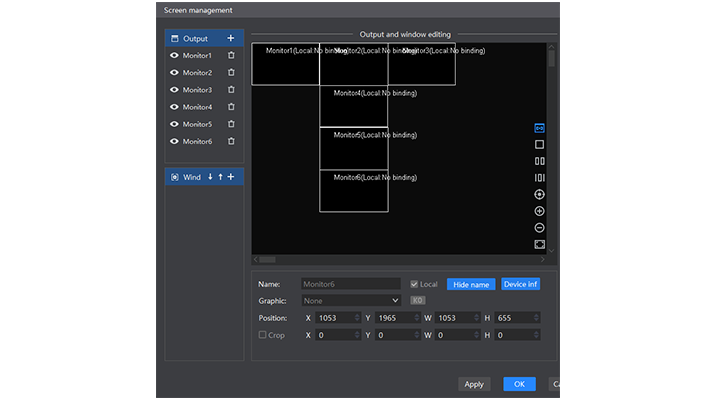Screen dimensions: 715x399
Task: Click the link icon in the editing toolbar
Action: [x=539, y=128]
